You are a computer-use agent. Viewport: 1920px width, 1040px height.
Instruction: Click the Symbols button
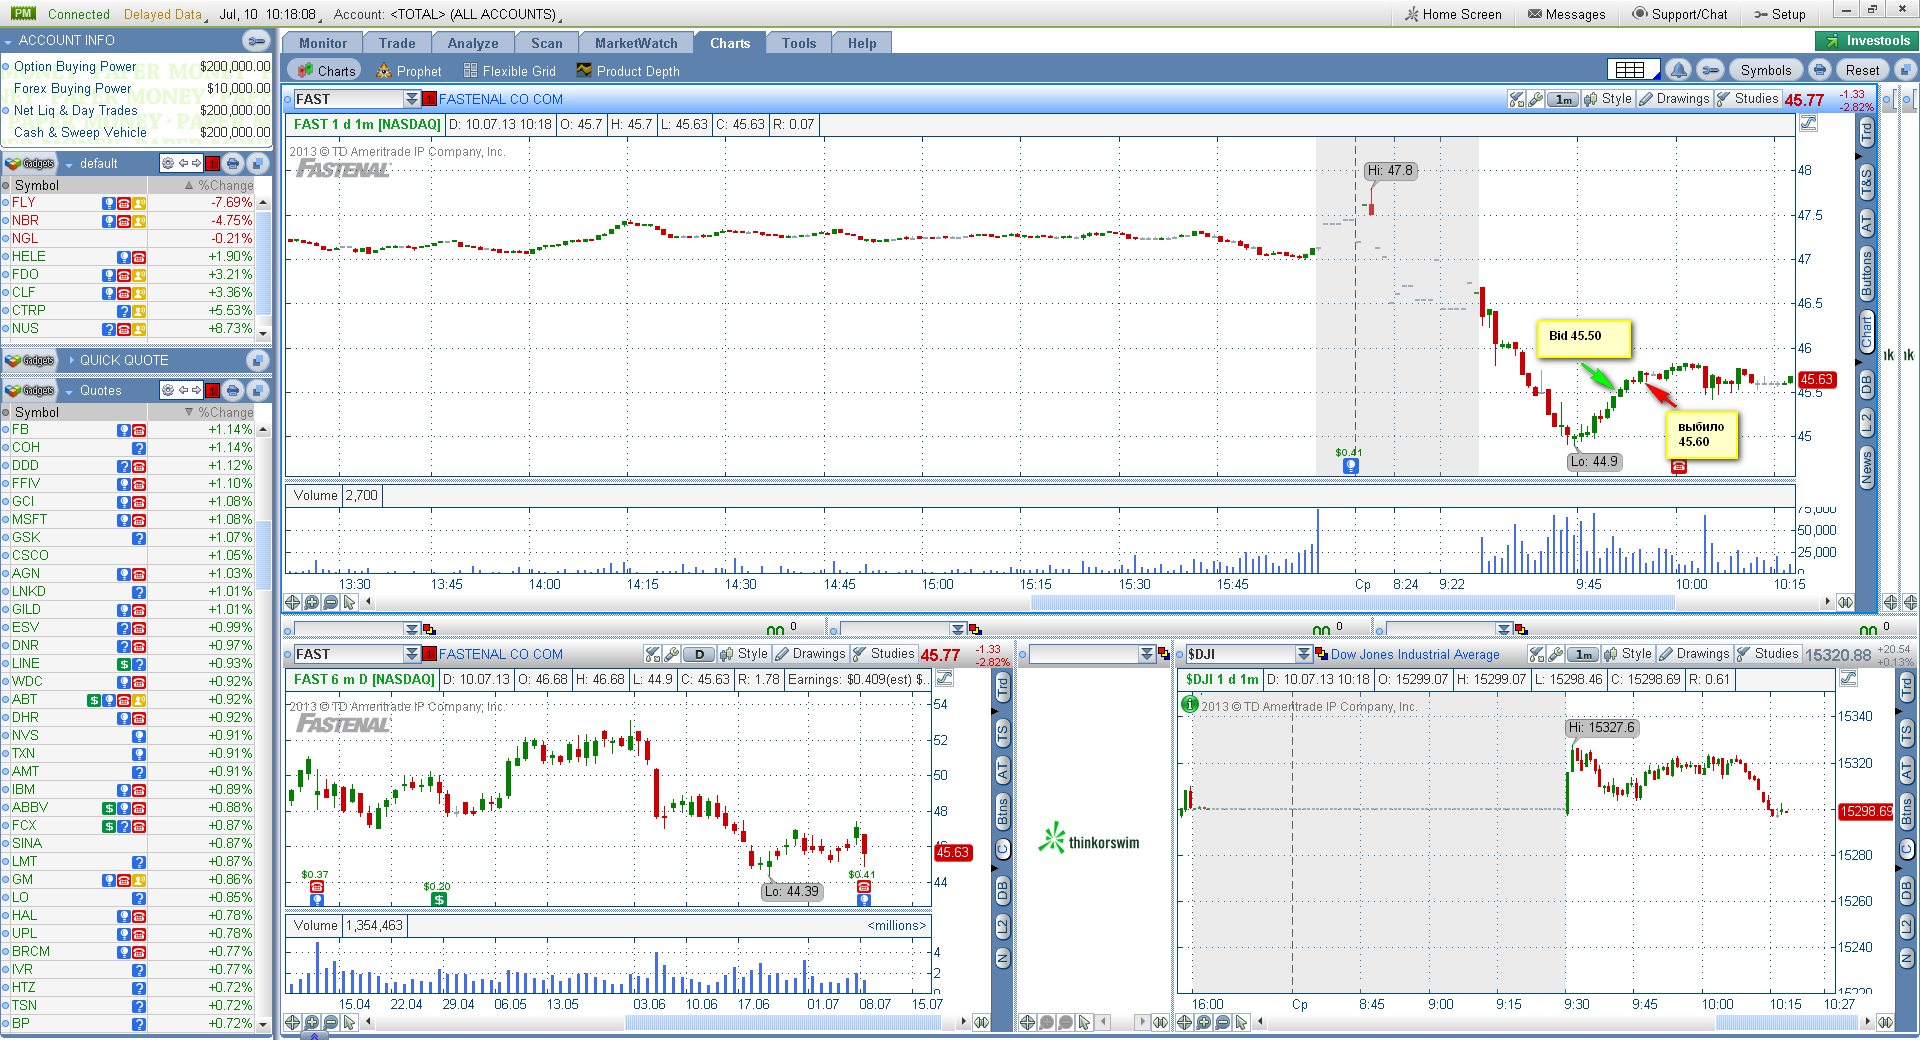click(x=1766, y=70)
